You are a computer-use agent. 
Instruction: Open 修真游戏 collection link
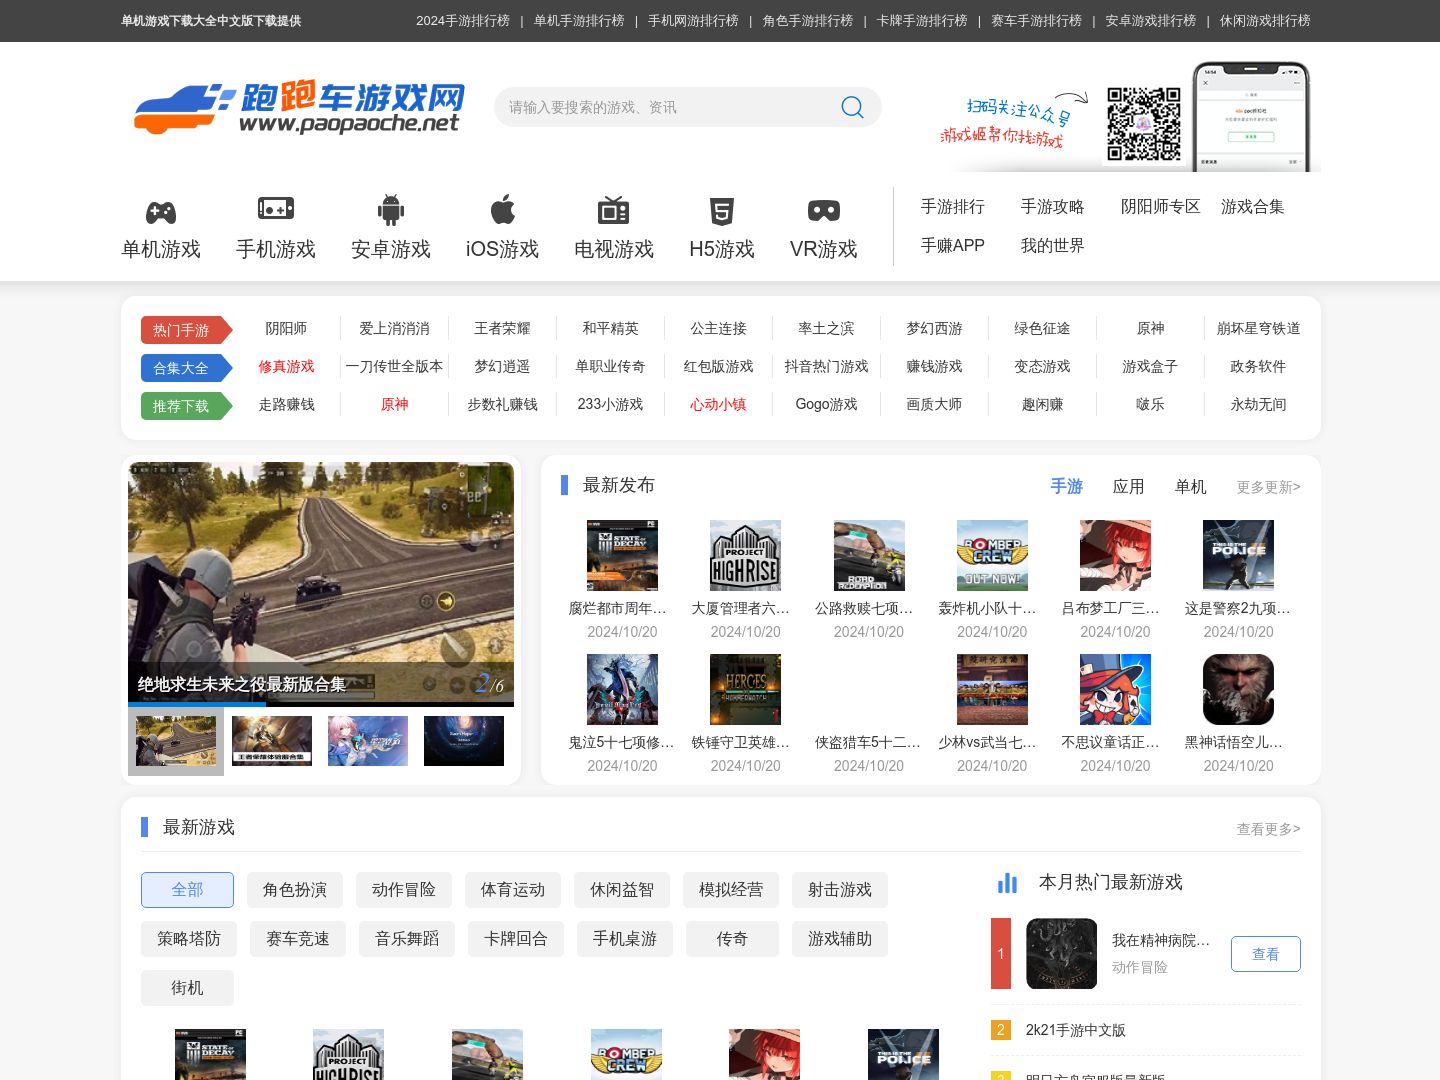click(x=287, y=367)
